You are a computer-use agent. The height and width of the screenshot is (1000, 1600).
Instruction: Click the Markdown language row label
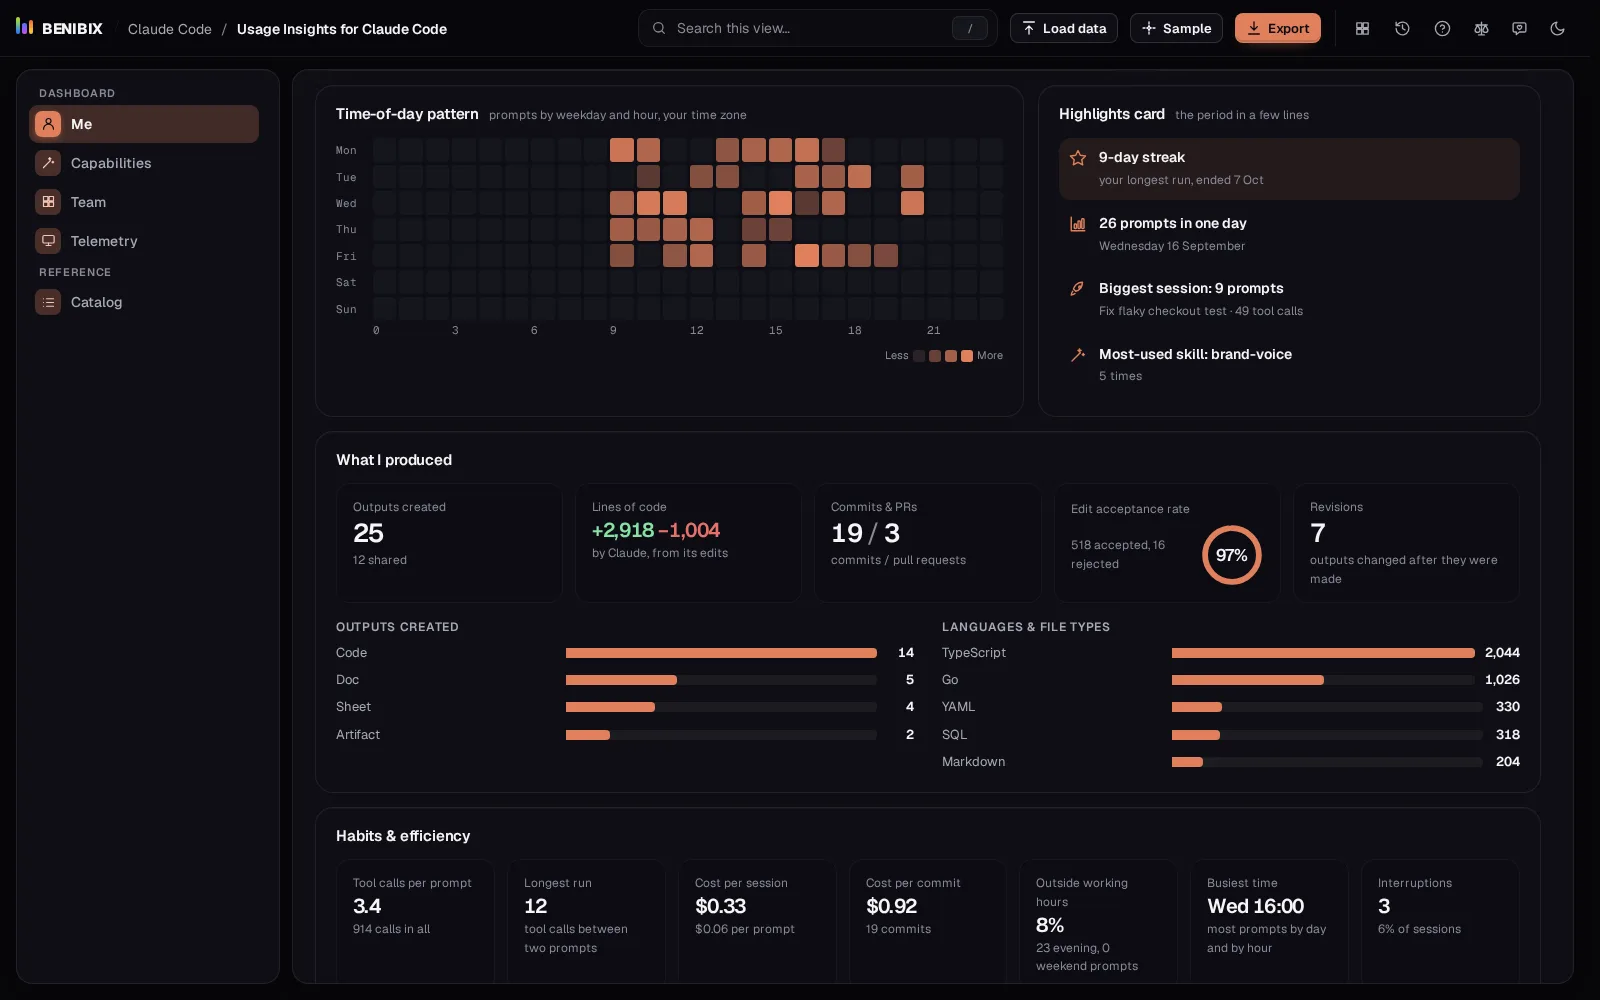[x=973, y=762]
